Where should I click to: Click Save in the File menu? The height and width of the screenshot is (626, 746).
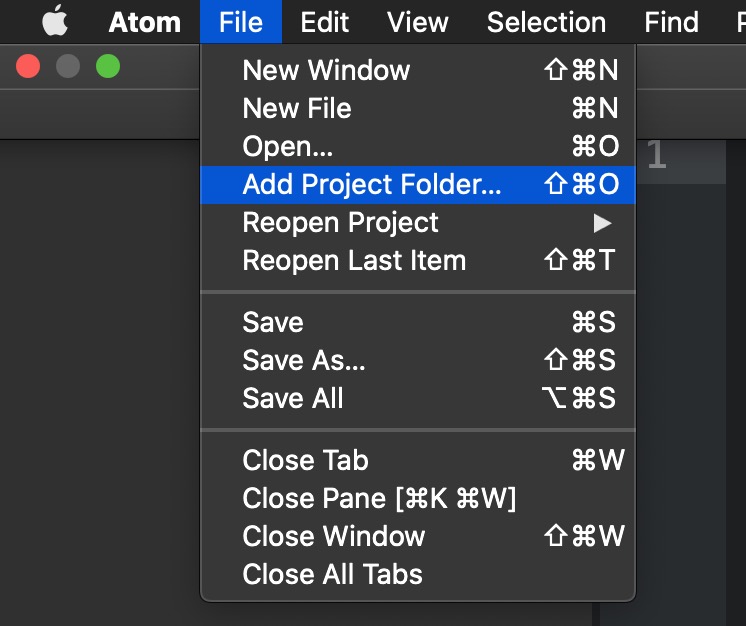click(x=273, y=322)
